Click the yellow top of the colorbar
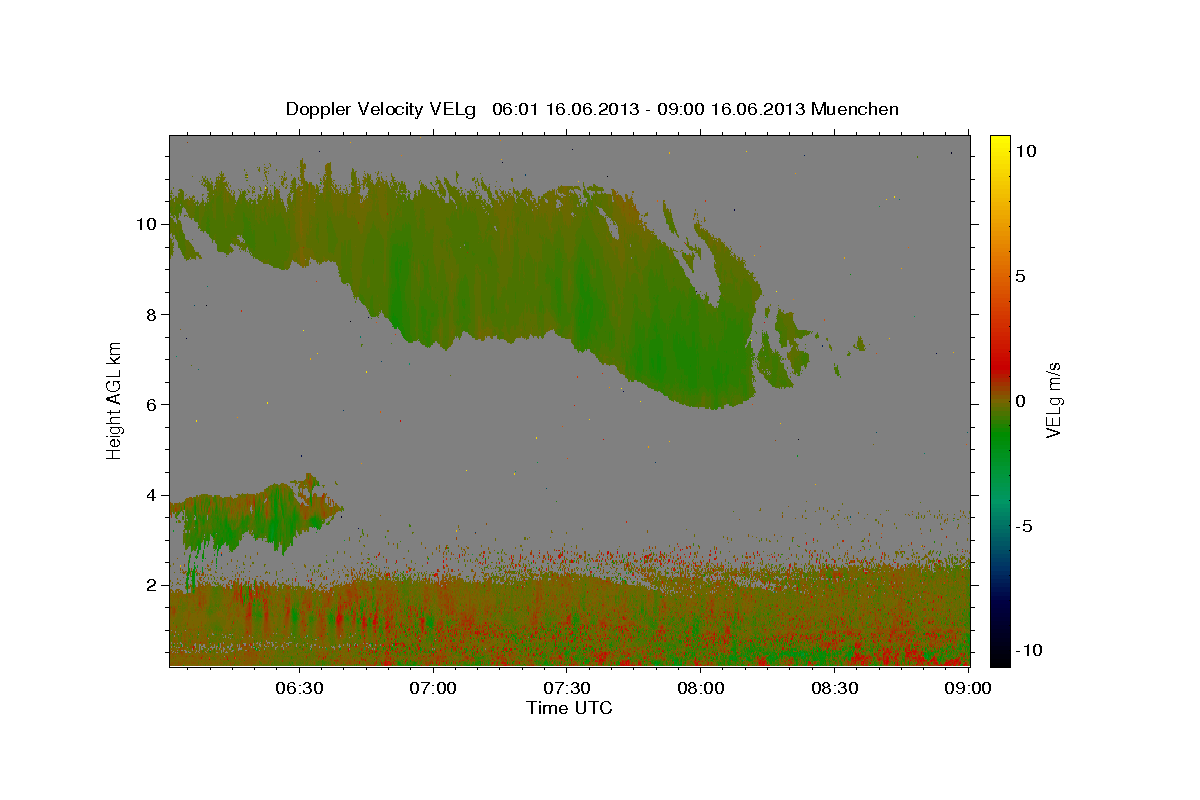 pos(999,145)
